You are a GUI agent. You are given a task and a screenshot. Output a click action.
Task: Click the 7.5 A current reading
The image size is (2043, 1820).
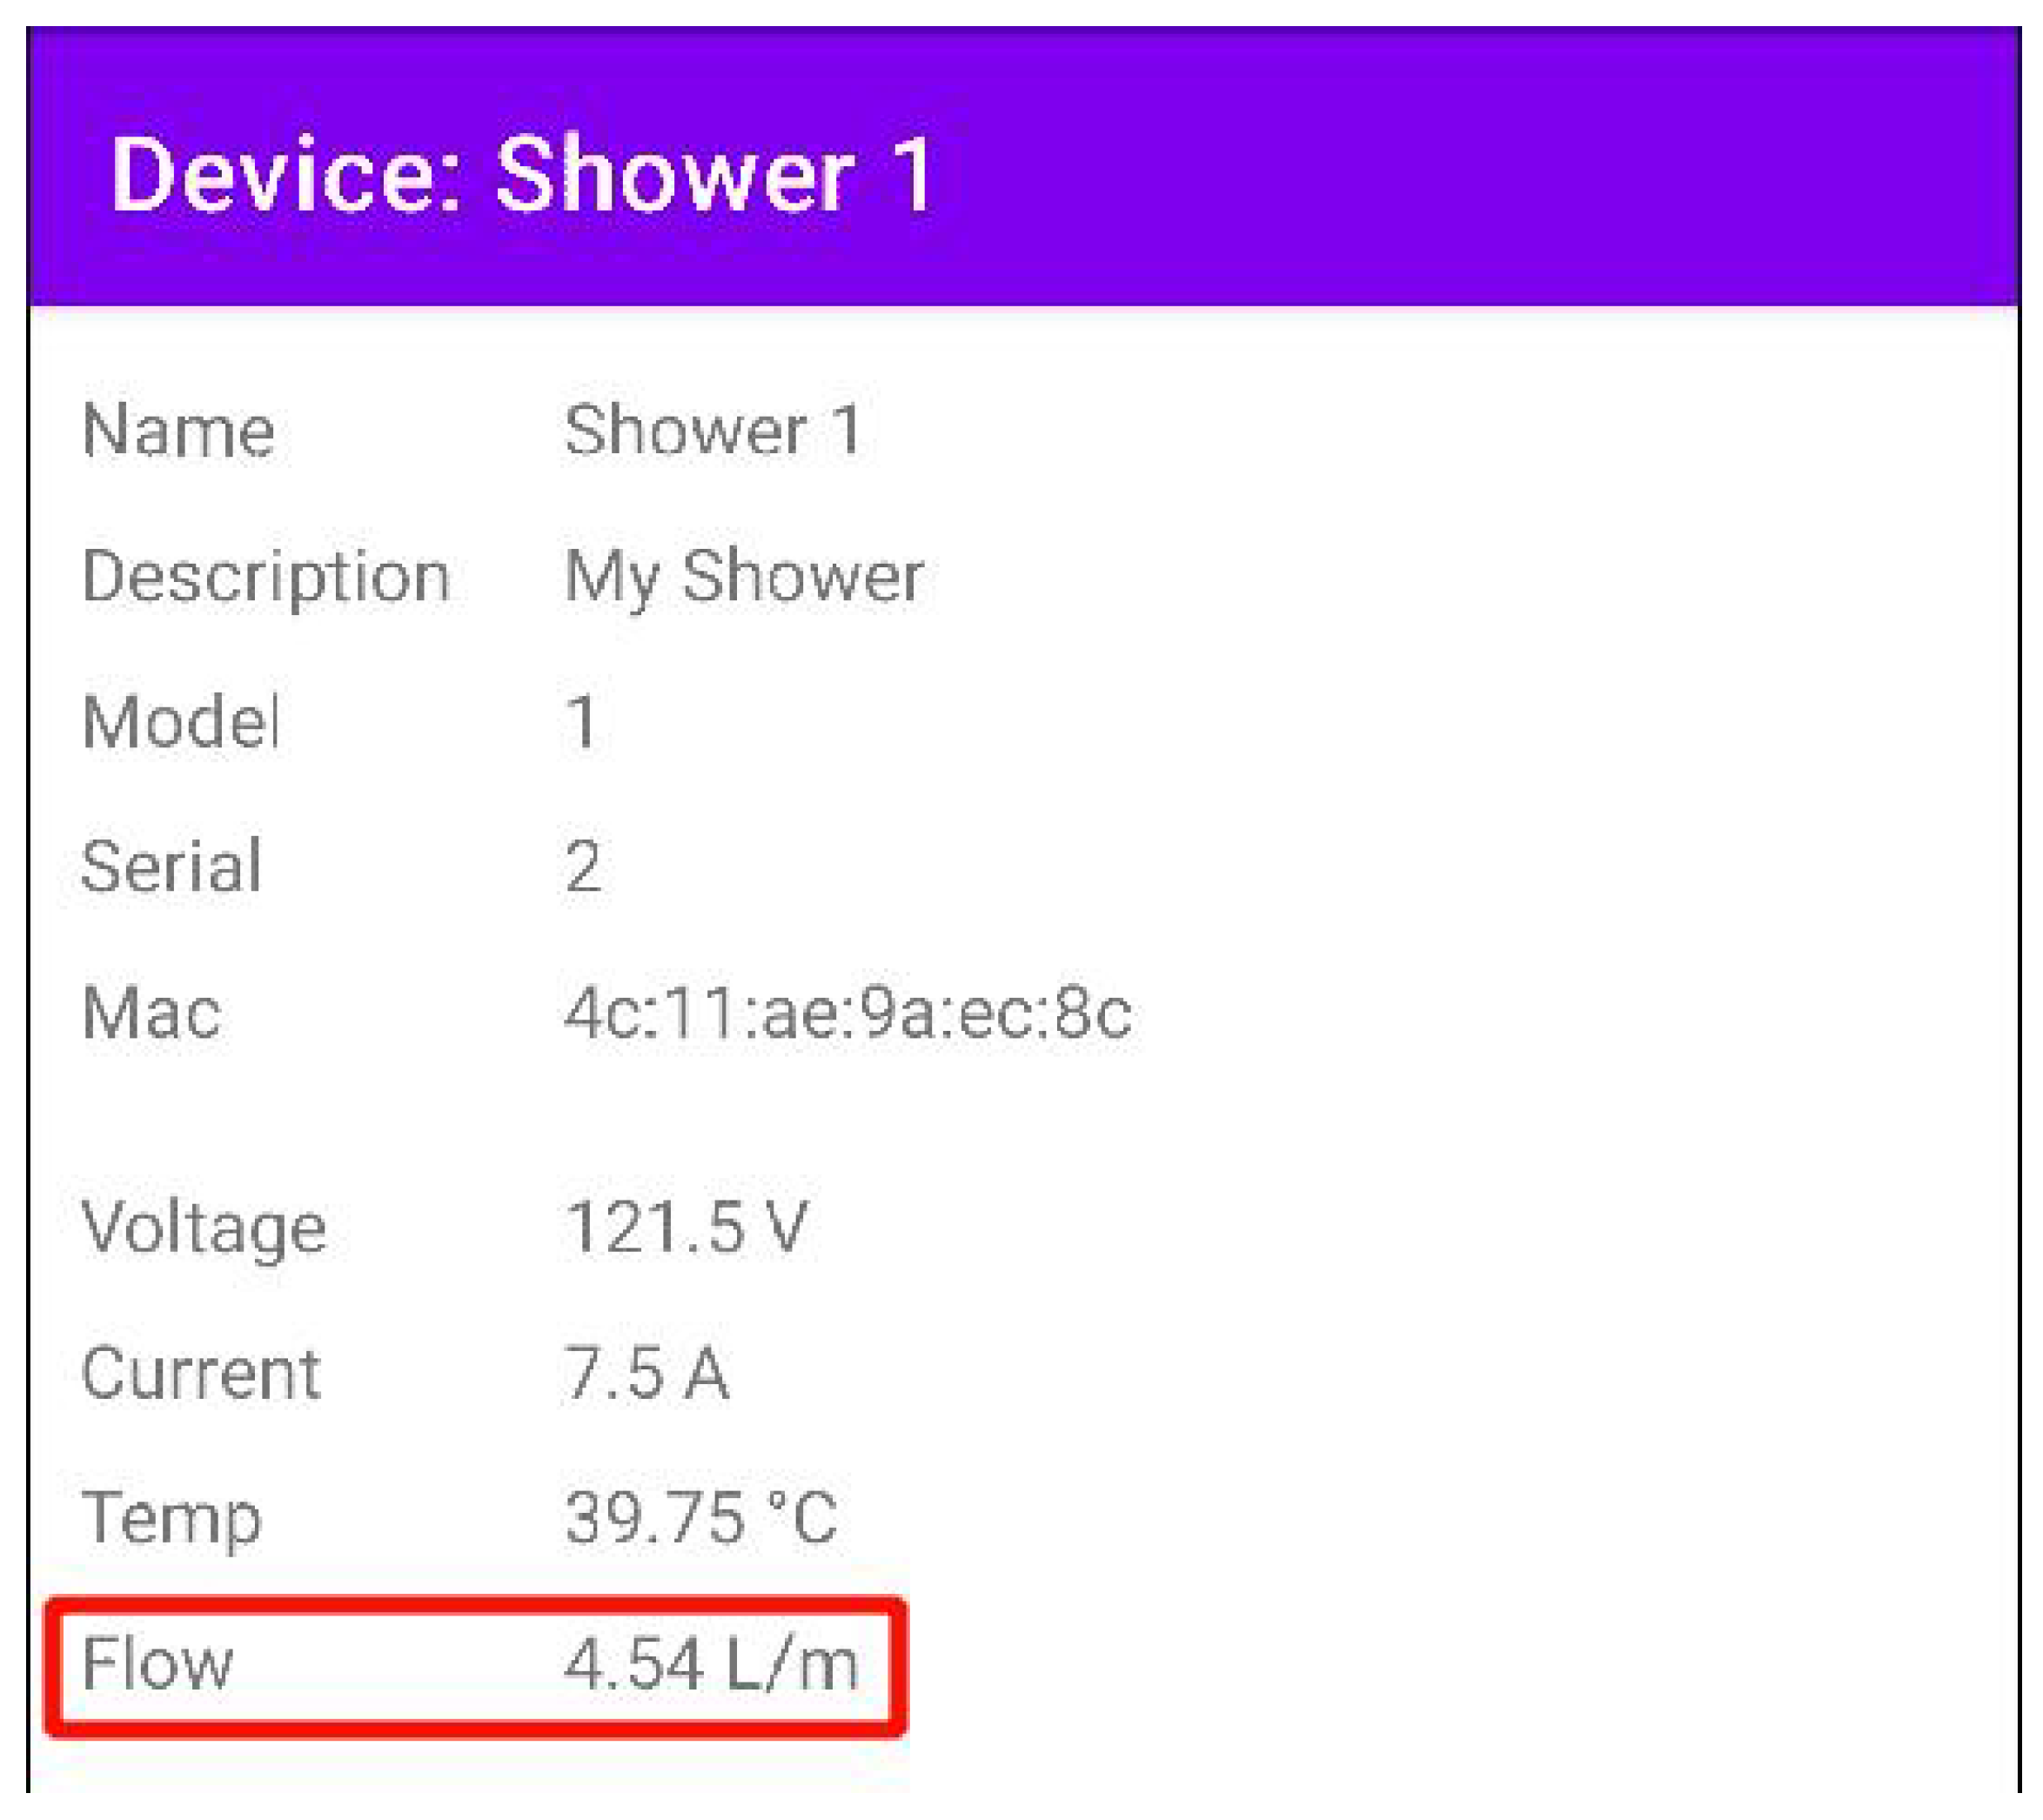(x=646, y=1372)
